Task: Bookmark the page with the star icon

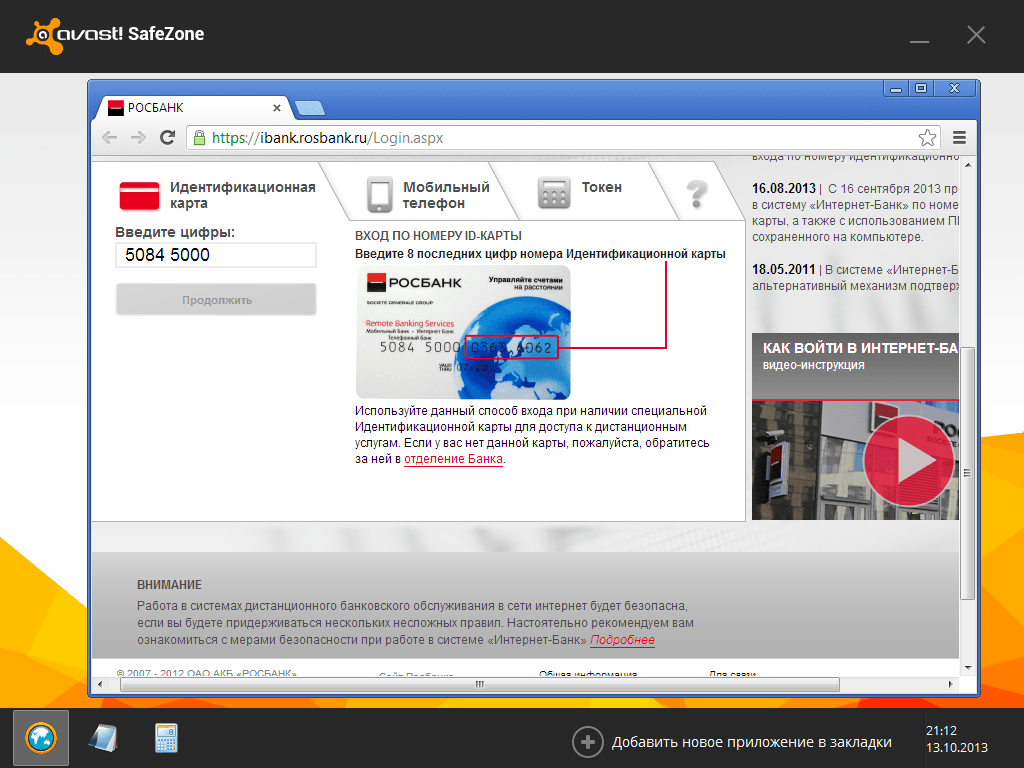Action: [x=927, y=138]
